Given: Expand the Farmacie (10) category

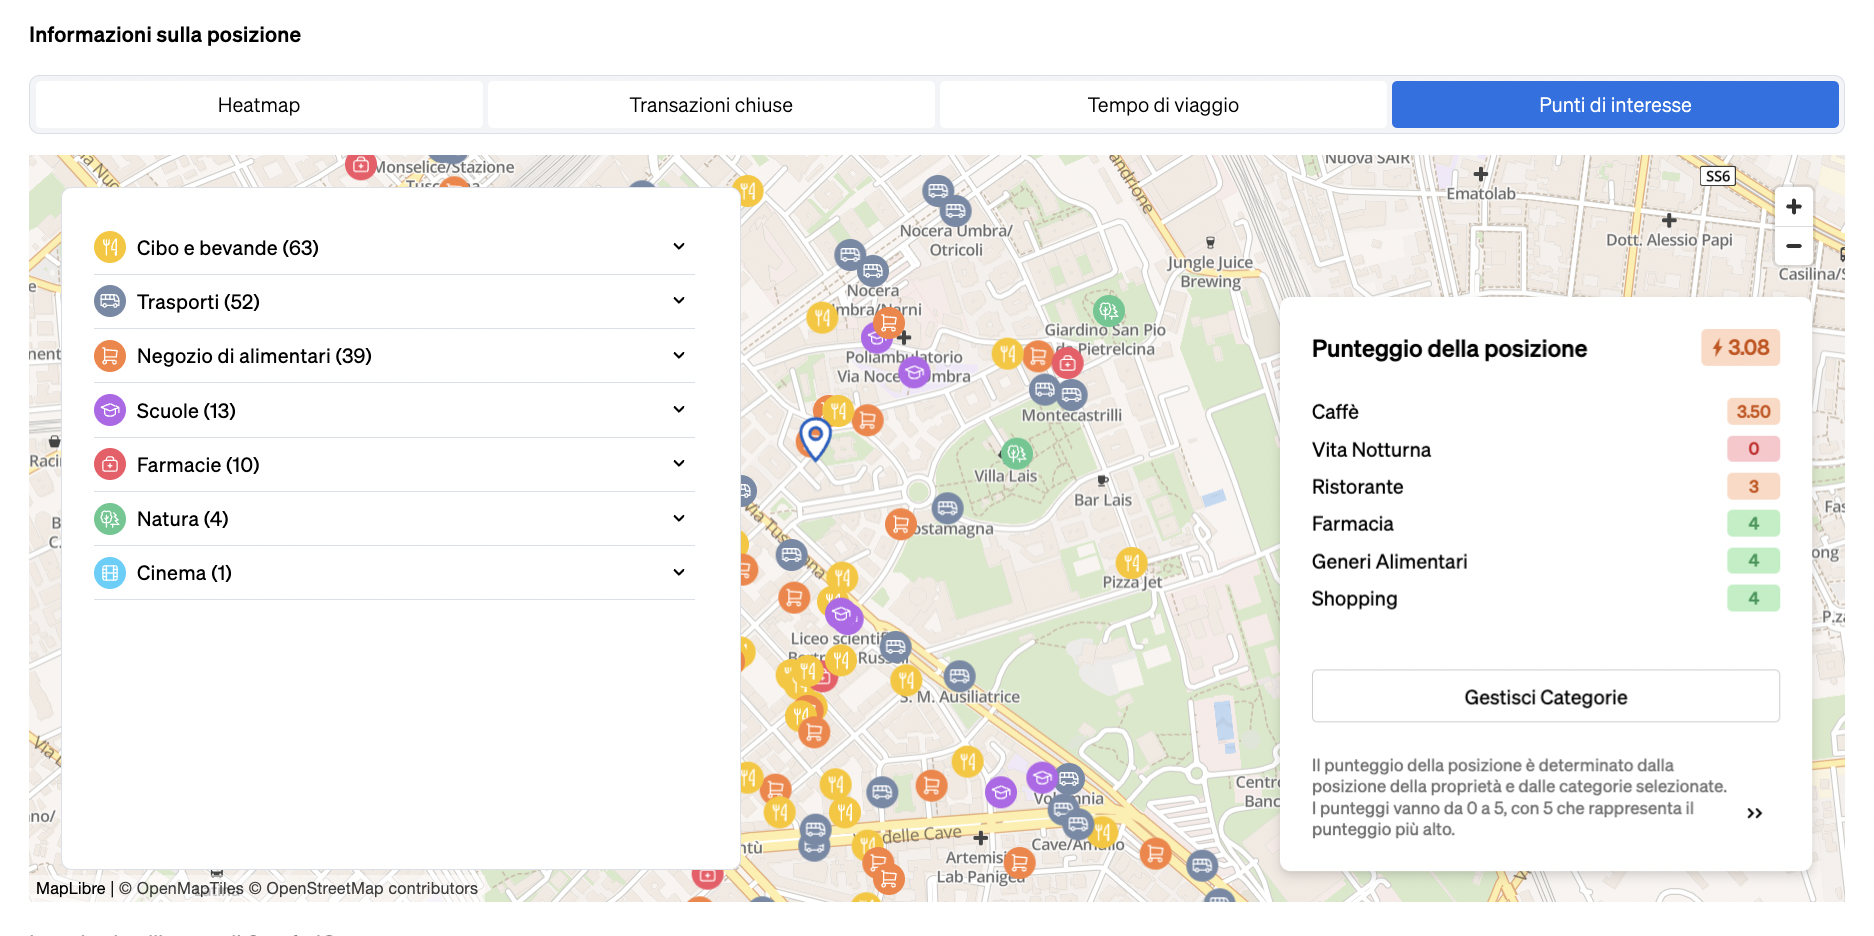Looking at the screenshot, I should [679, 464].
